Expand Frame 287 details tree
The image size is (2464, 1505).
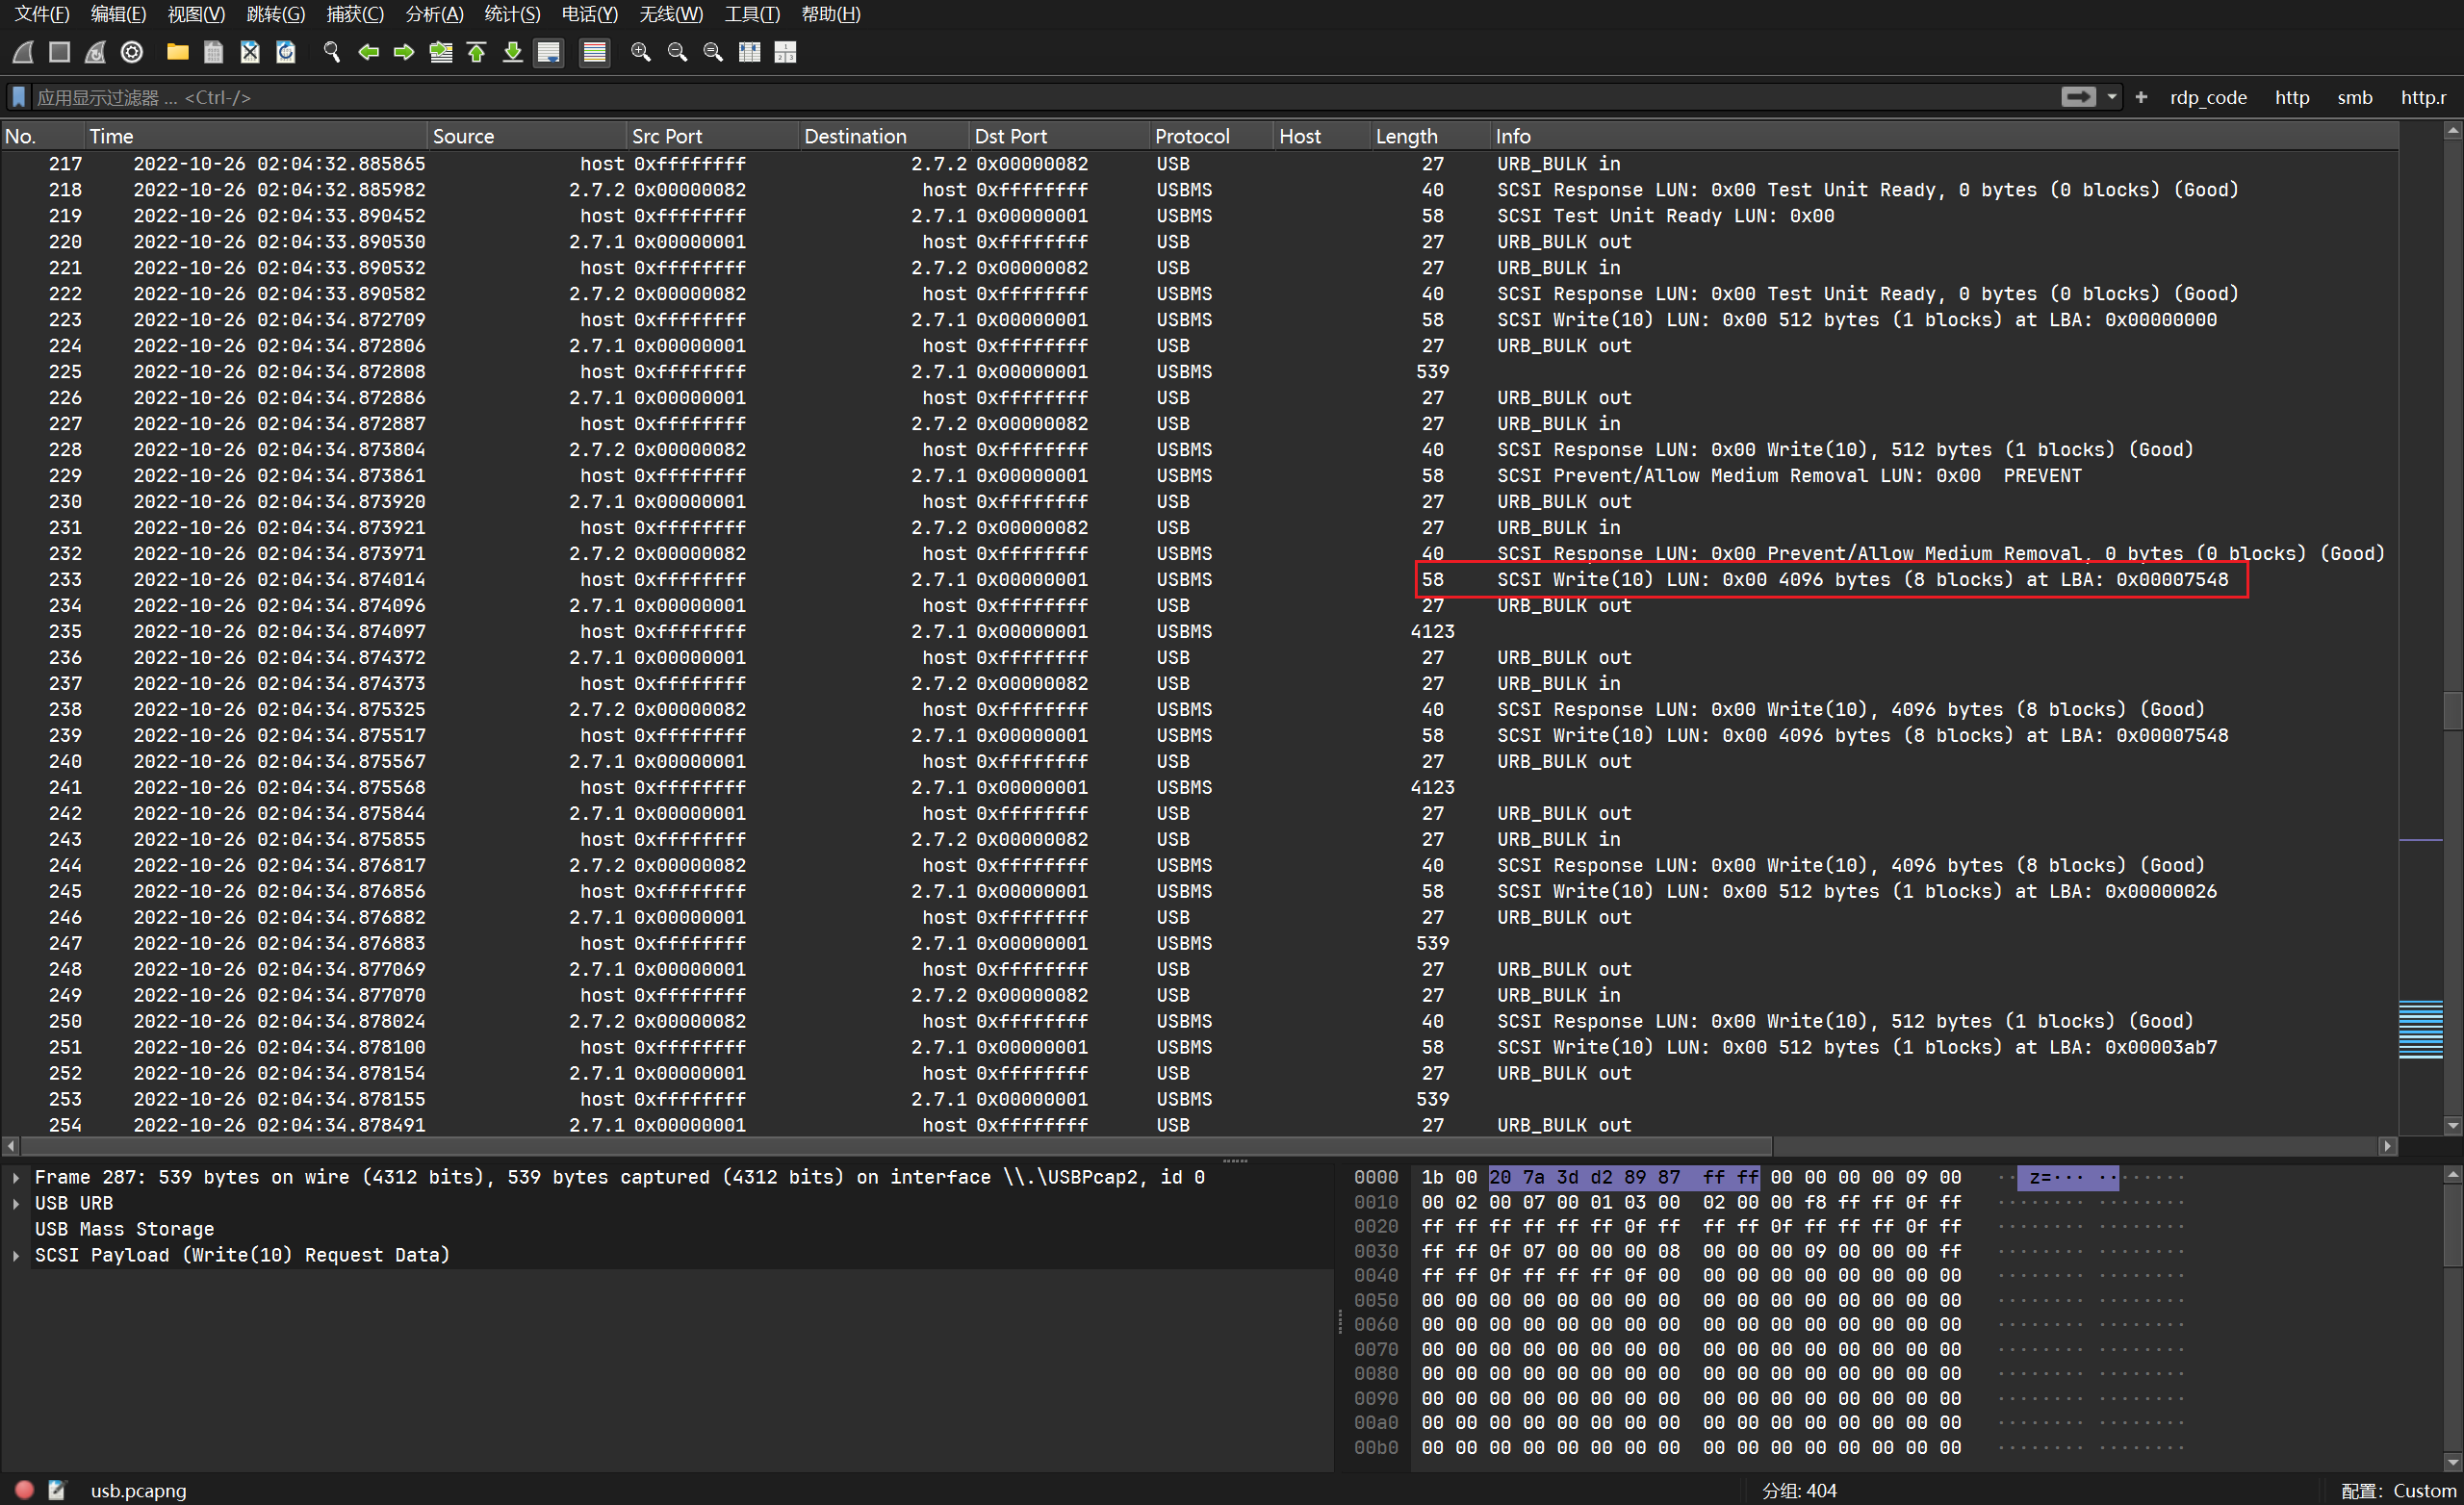[x=16, y=1177]
